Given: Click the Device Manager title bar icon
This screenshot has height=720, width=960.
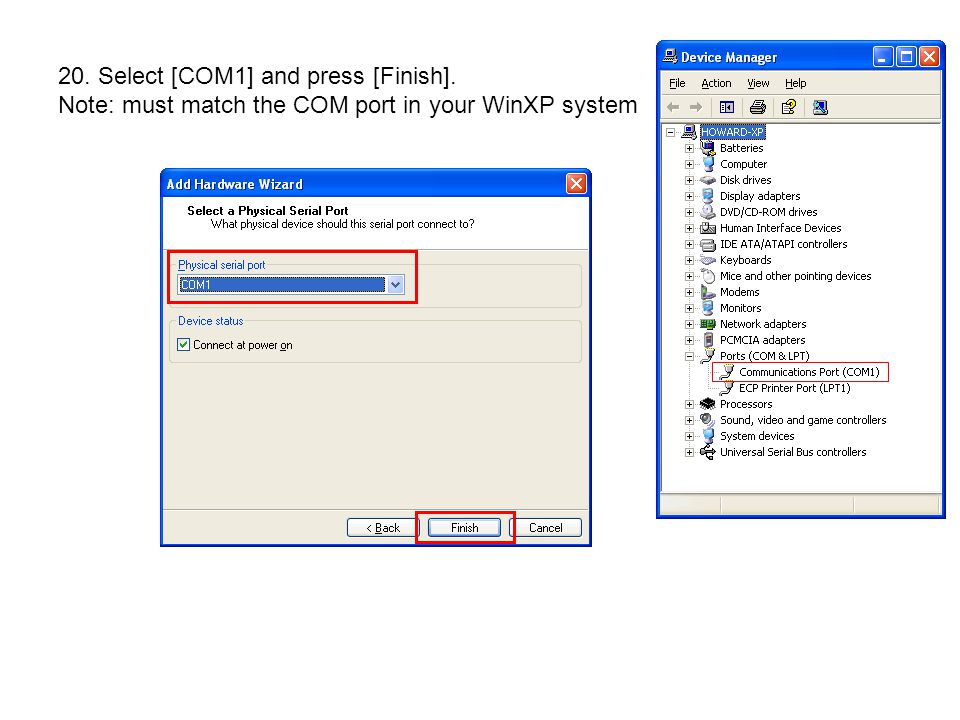Looking at the screenshot, I should [670, 56].
